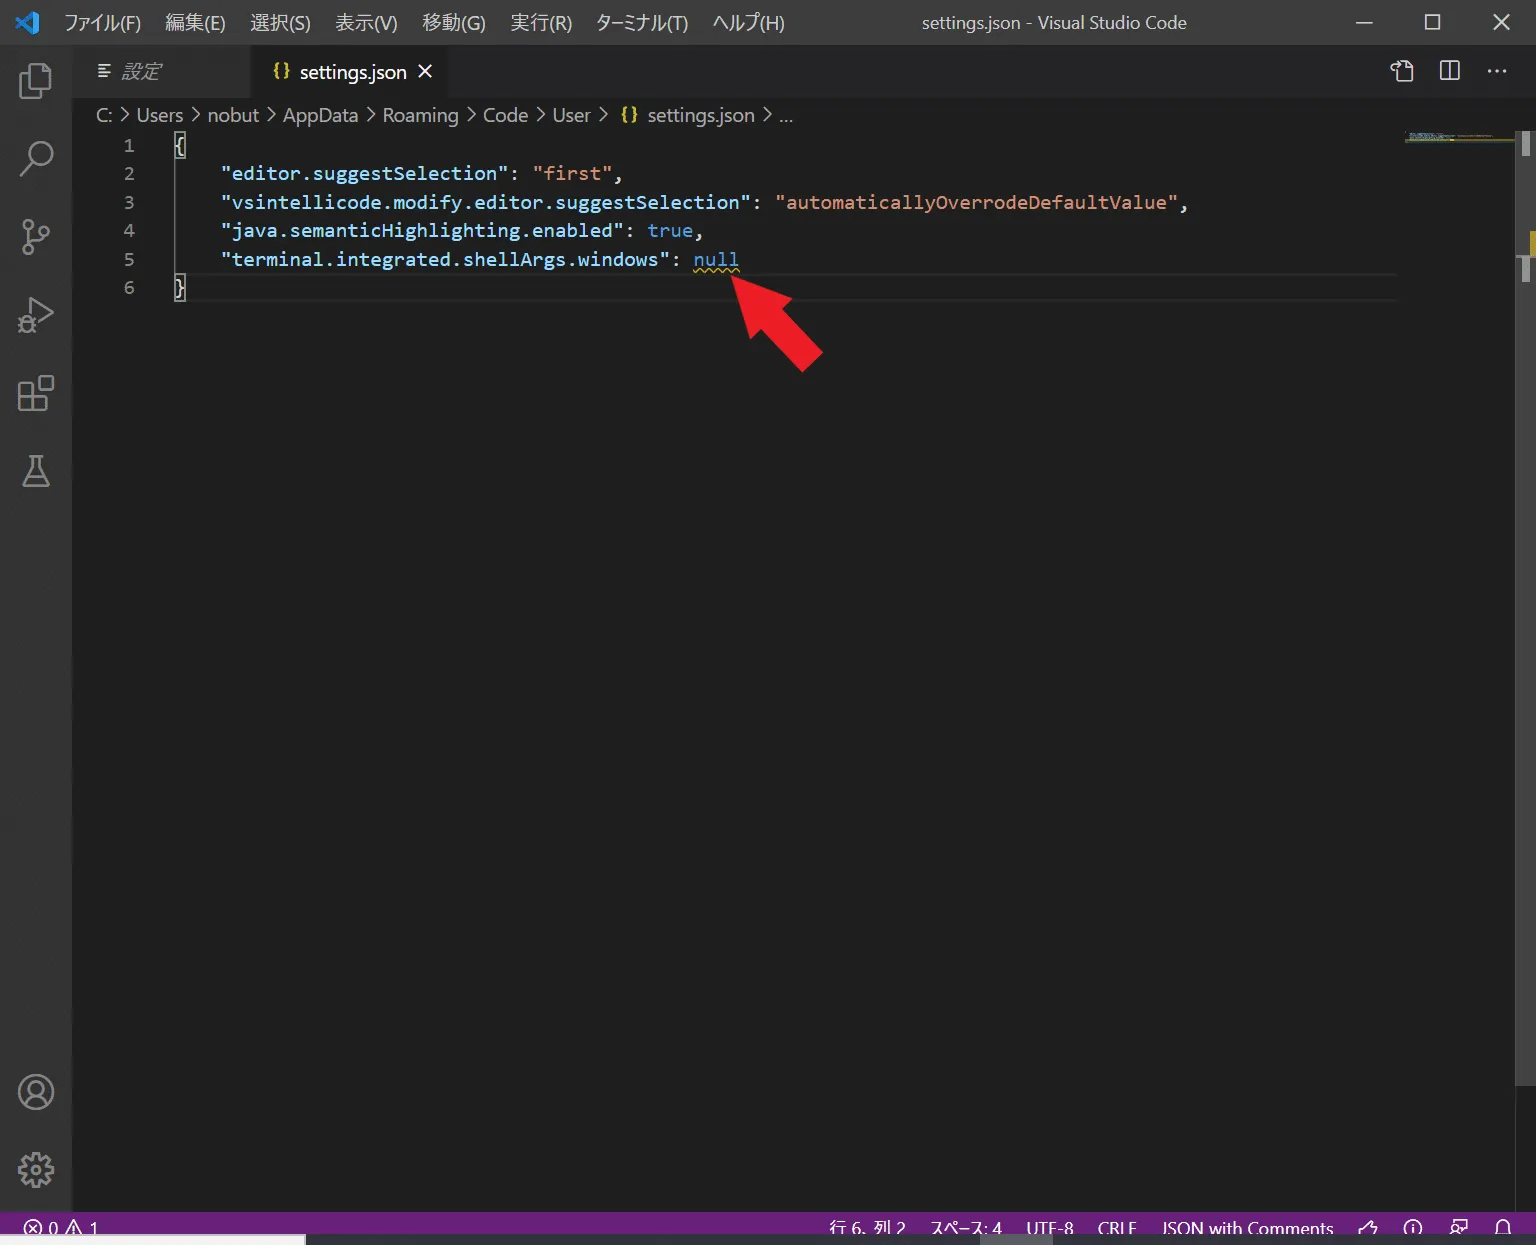Open the Explorer view
The width and height of the screenshot is (1536, 1245).
point(36,81)
